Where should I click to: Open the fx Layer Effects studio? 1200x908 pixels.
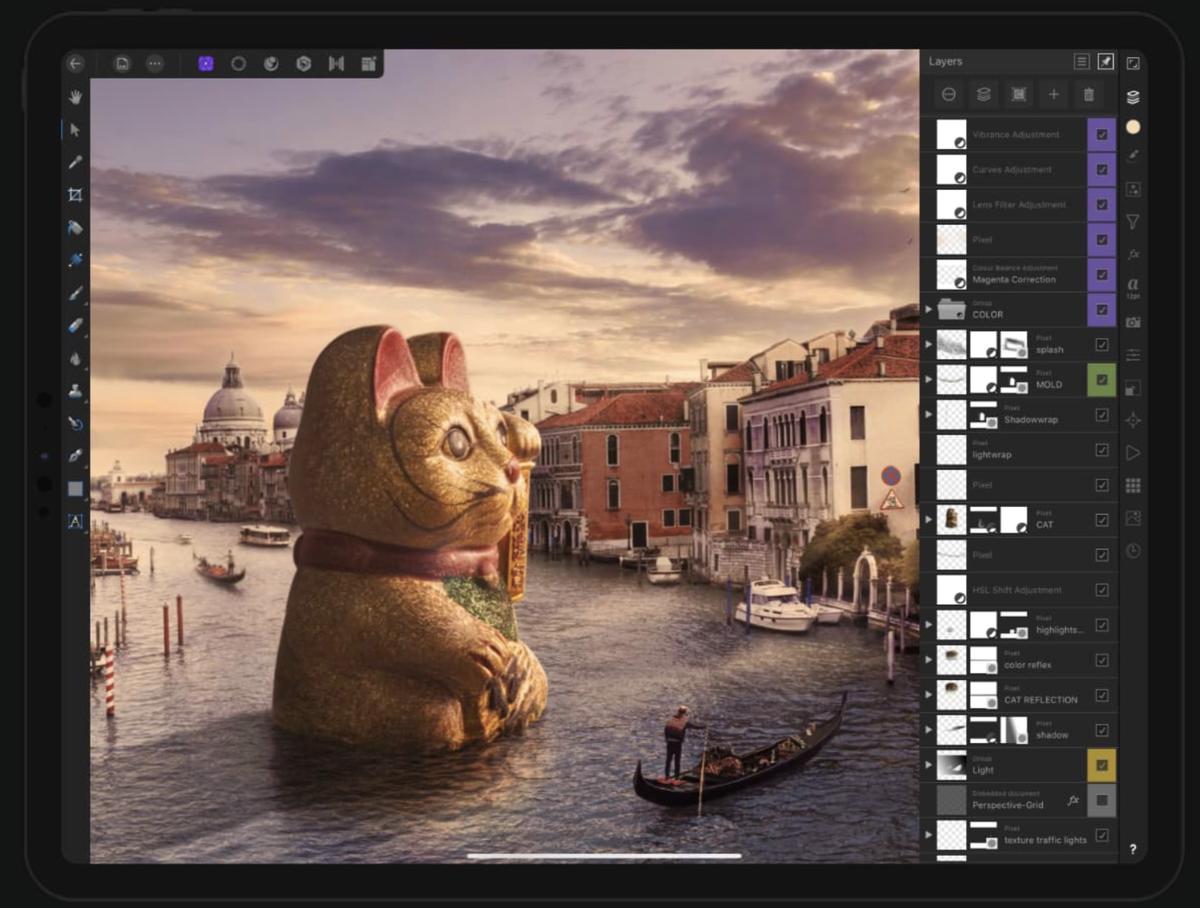pyautogui.click(x=1133, y=254)
